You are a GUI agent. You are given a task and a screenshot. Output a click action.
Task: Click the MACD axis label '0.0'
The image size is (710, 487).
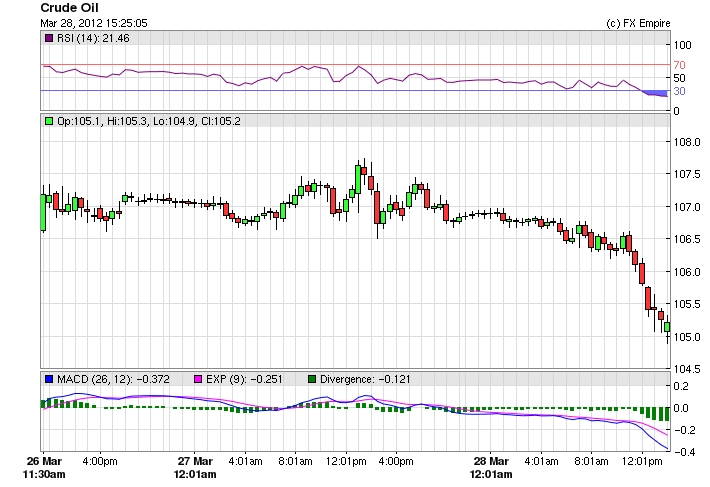[x=681, y=408]
